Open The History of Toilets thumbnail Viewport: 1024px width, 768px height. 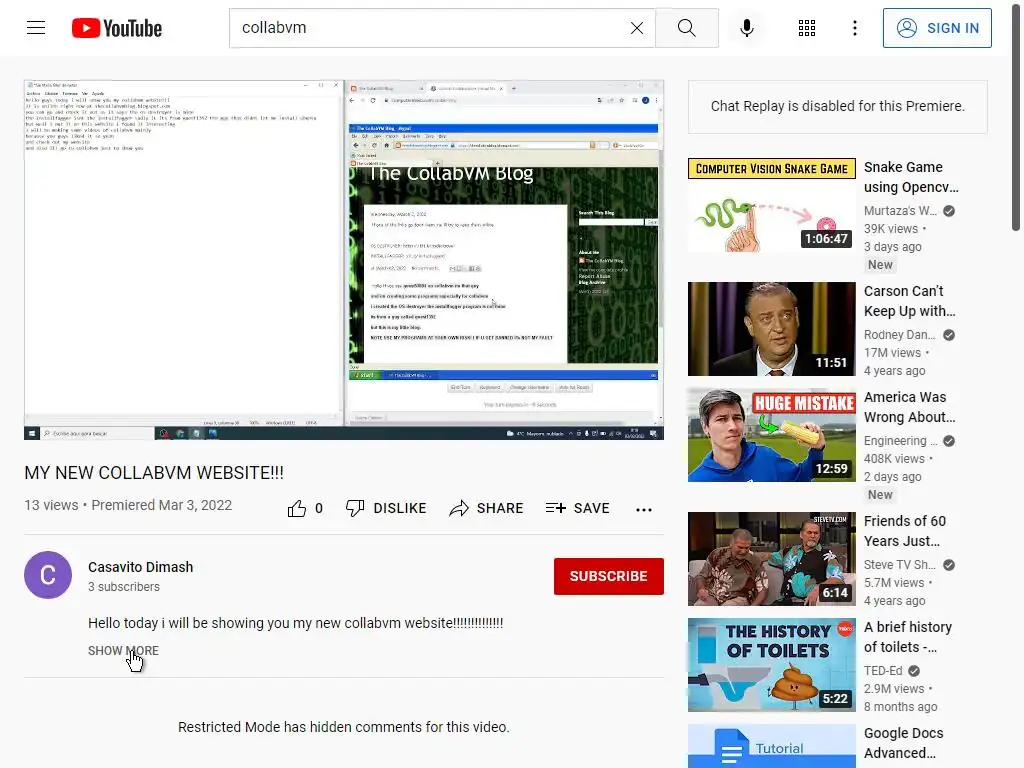pyautogui.click(x=771, y=665)
